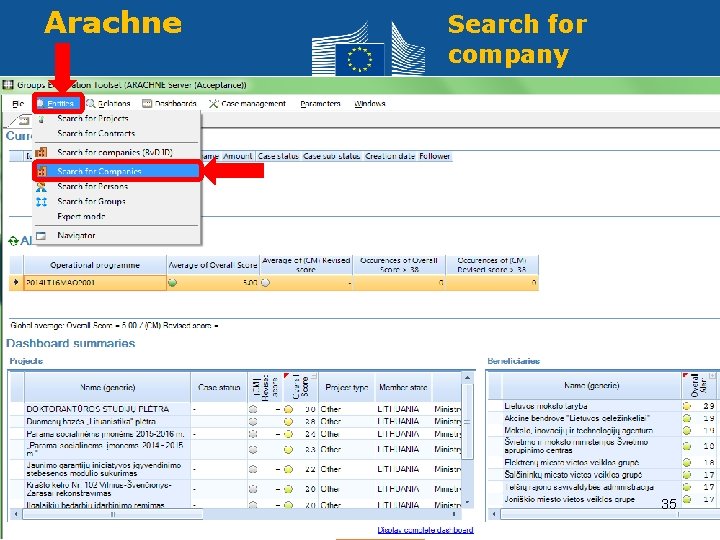Screen dimensions: 720x540
Task: Click yellow score dot for DOKTORANTŪROS row
Action: click(288, 409)
